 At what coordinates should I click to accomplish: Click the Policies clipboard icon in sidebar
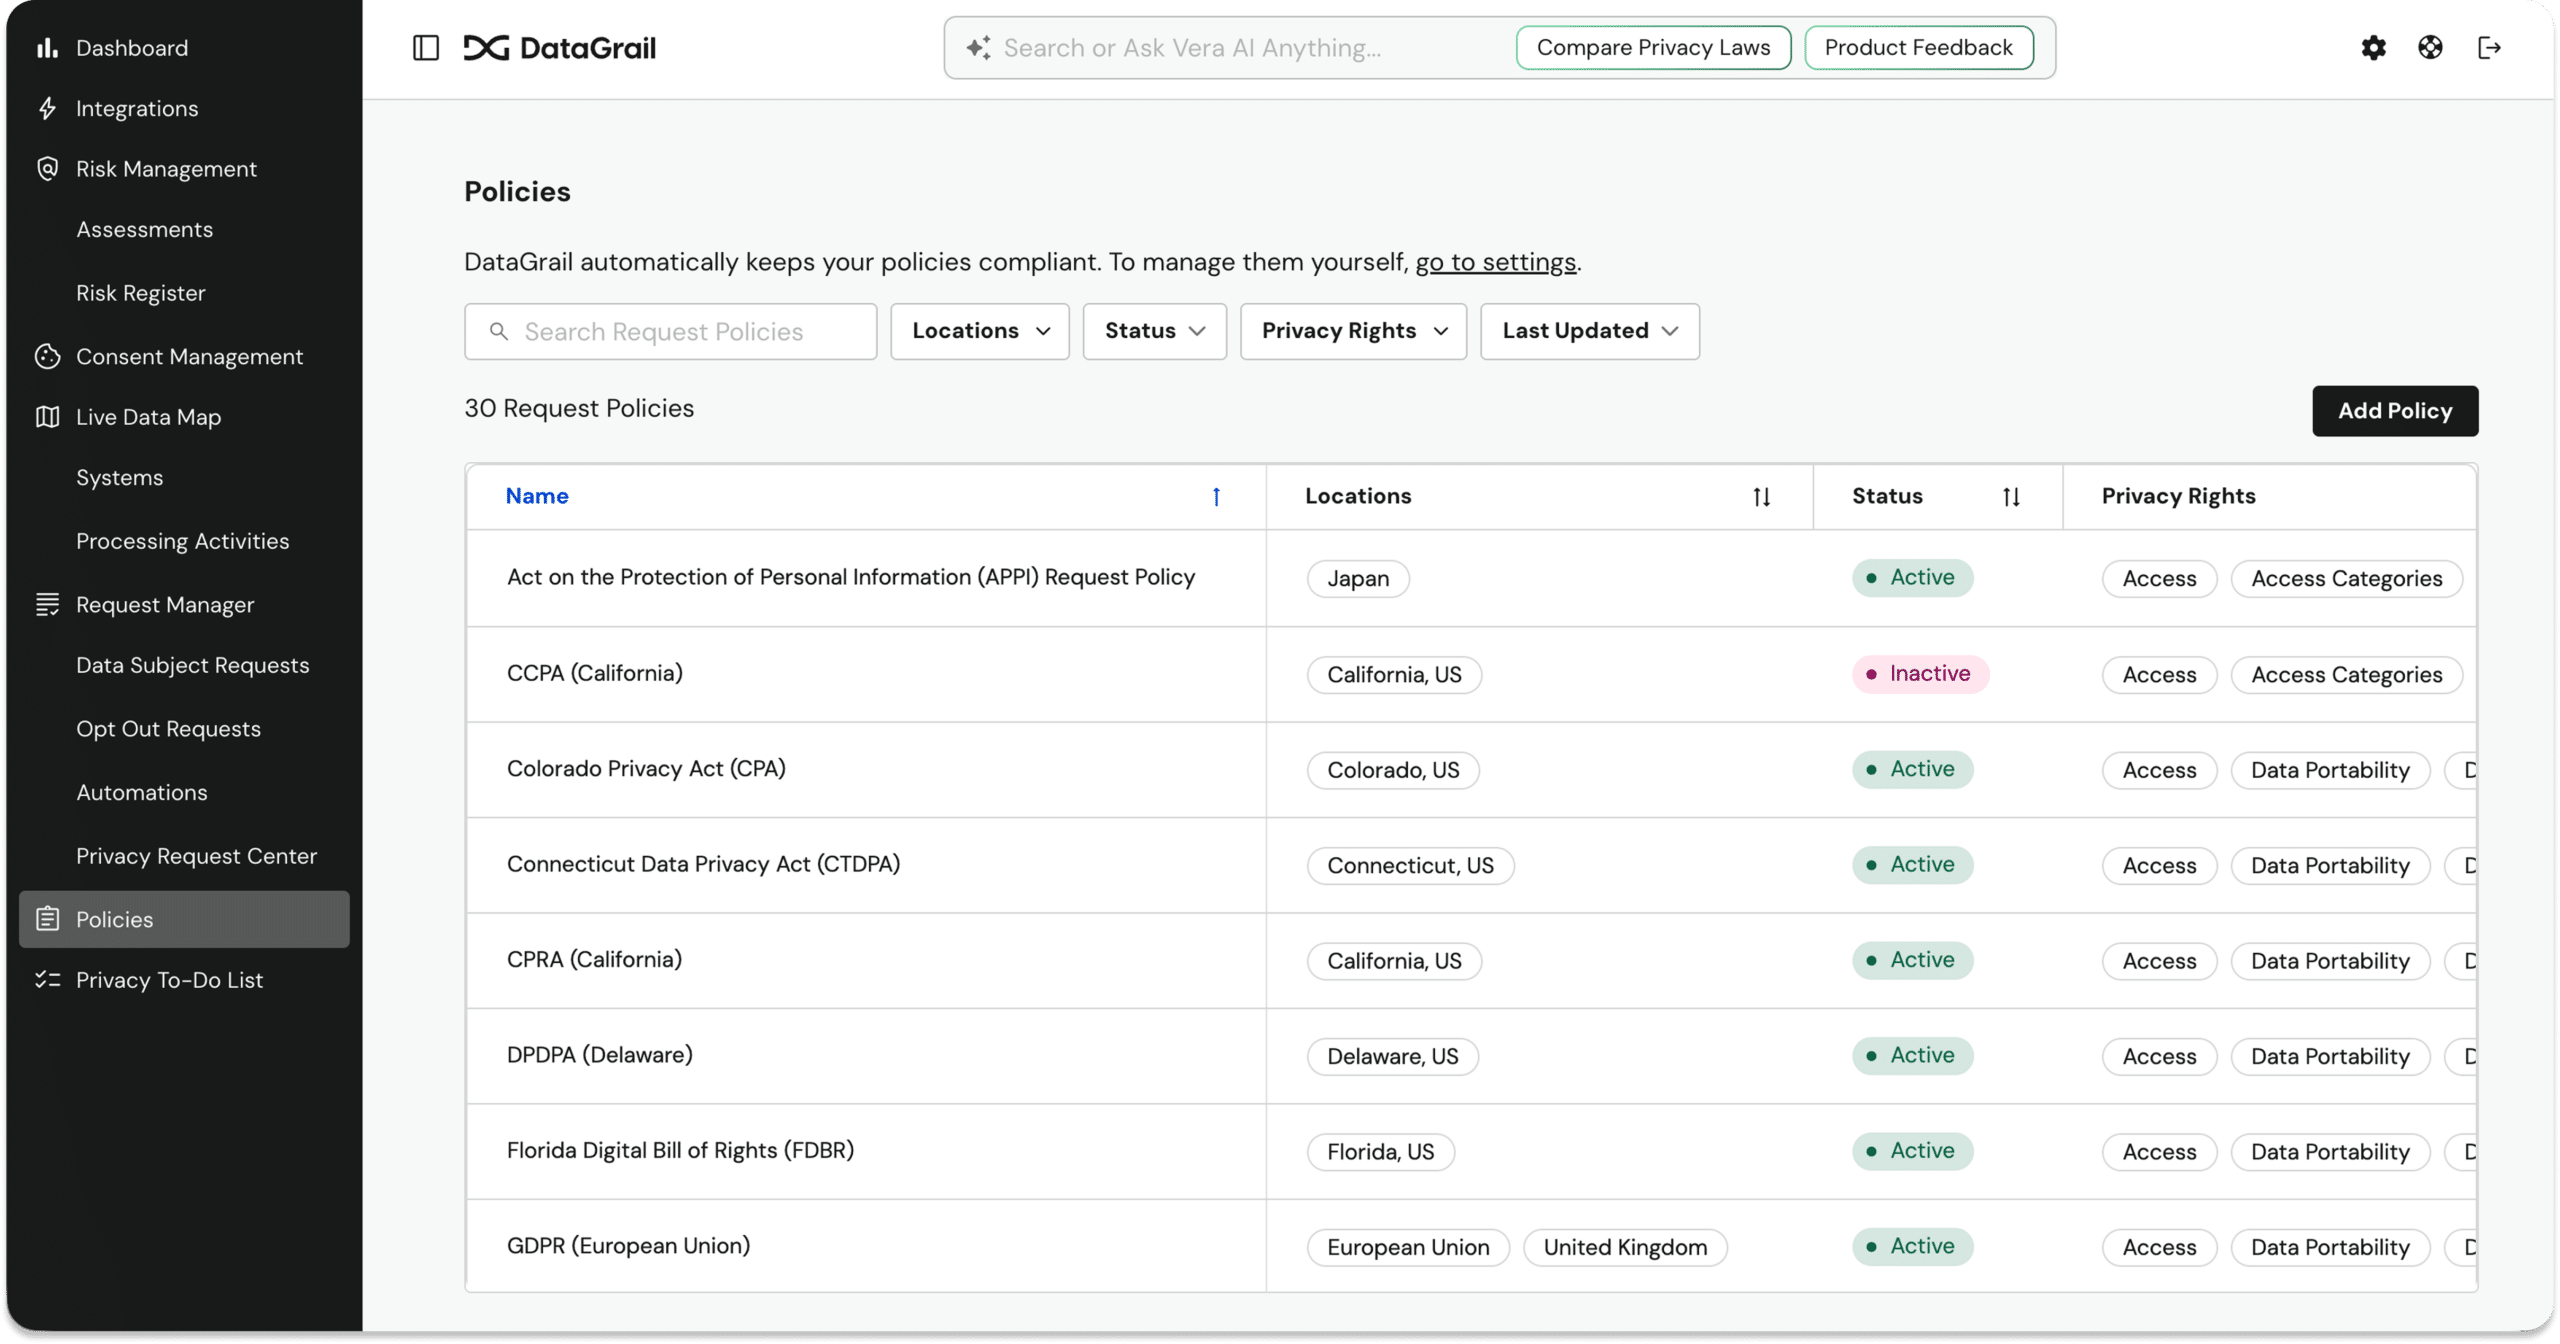pos(47,919)
